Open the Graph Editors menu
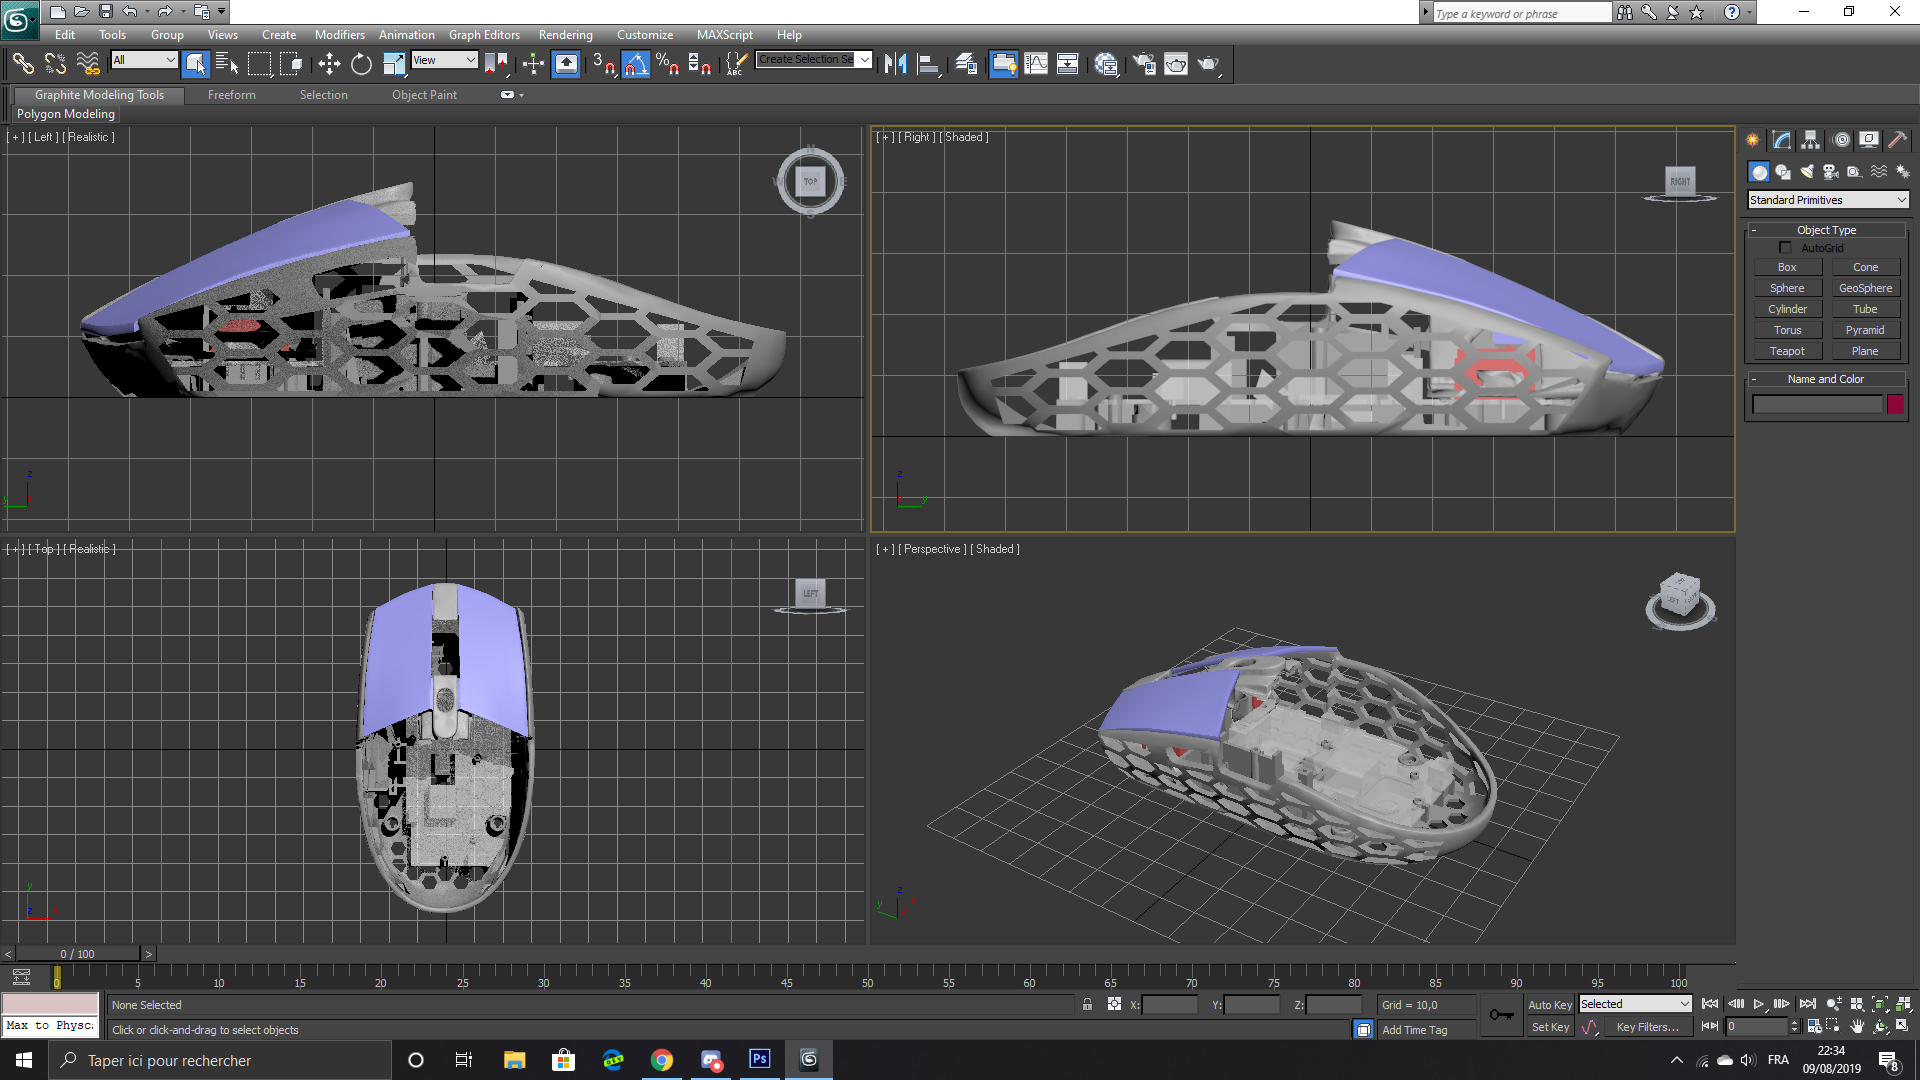Screen dimensions: 1920x1080 pos(484,35)
